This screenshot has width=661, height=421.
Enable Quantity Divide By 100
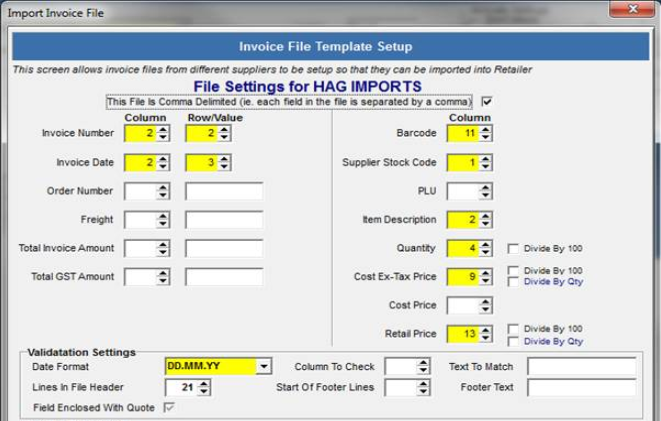pos(513,249)
